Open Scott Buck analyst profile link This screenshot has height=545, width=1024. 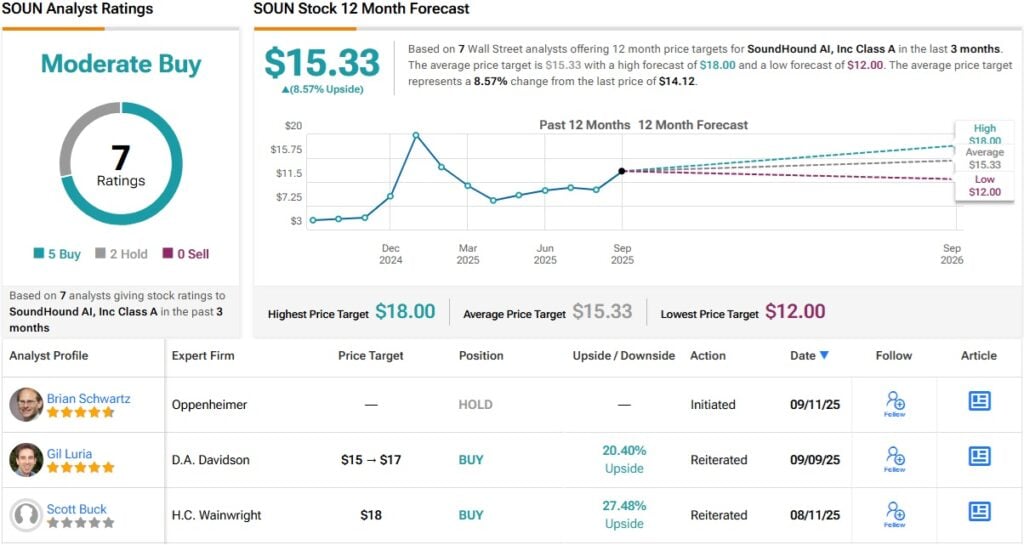tap(76, 509)
